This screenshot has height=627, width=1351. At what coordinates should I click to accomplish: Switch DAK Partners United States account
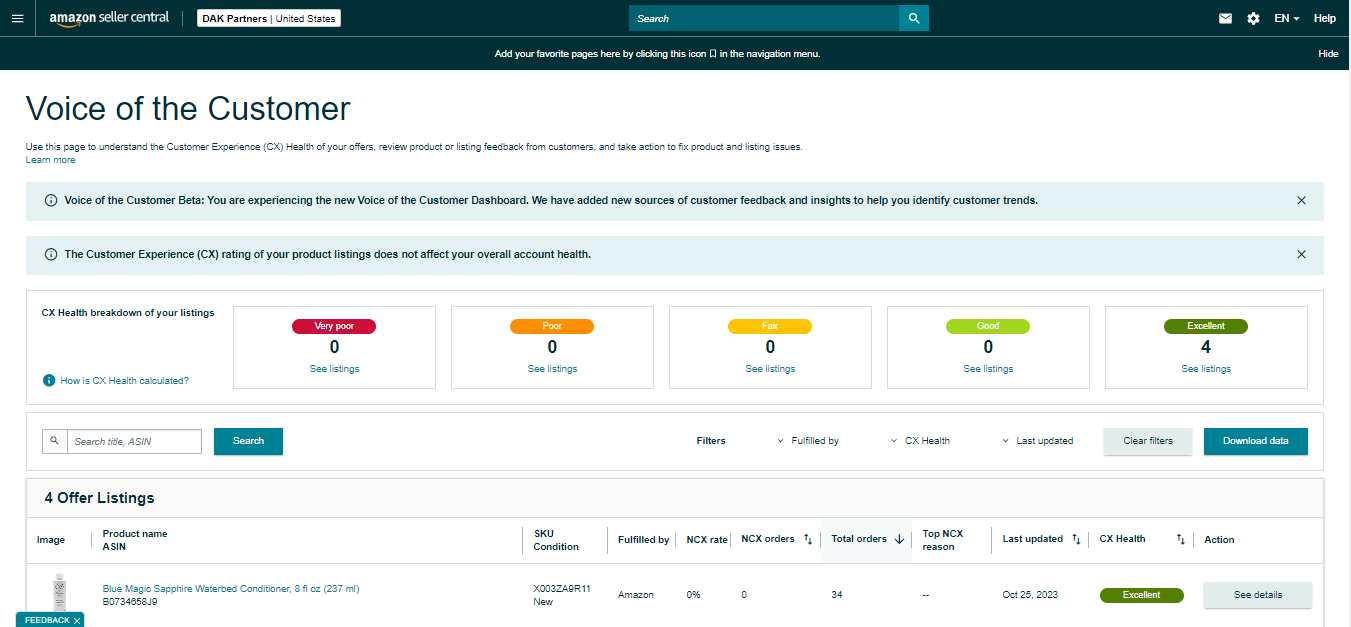pos(269,18)
